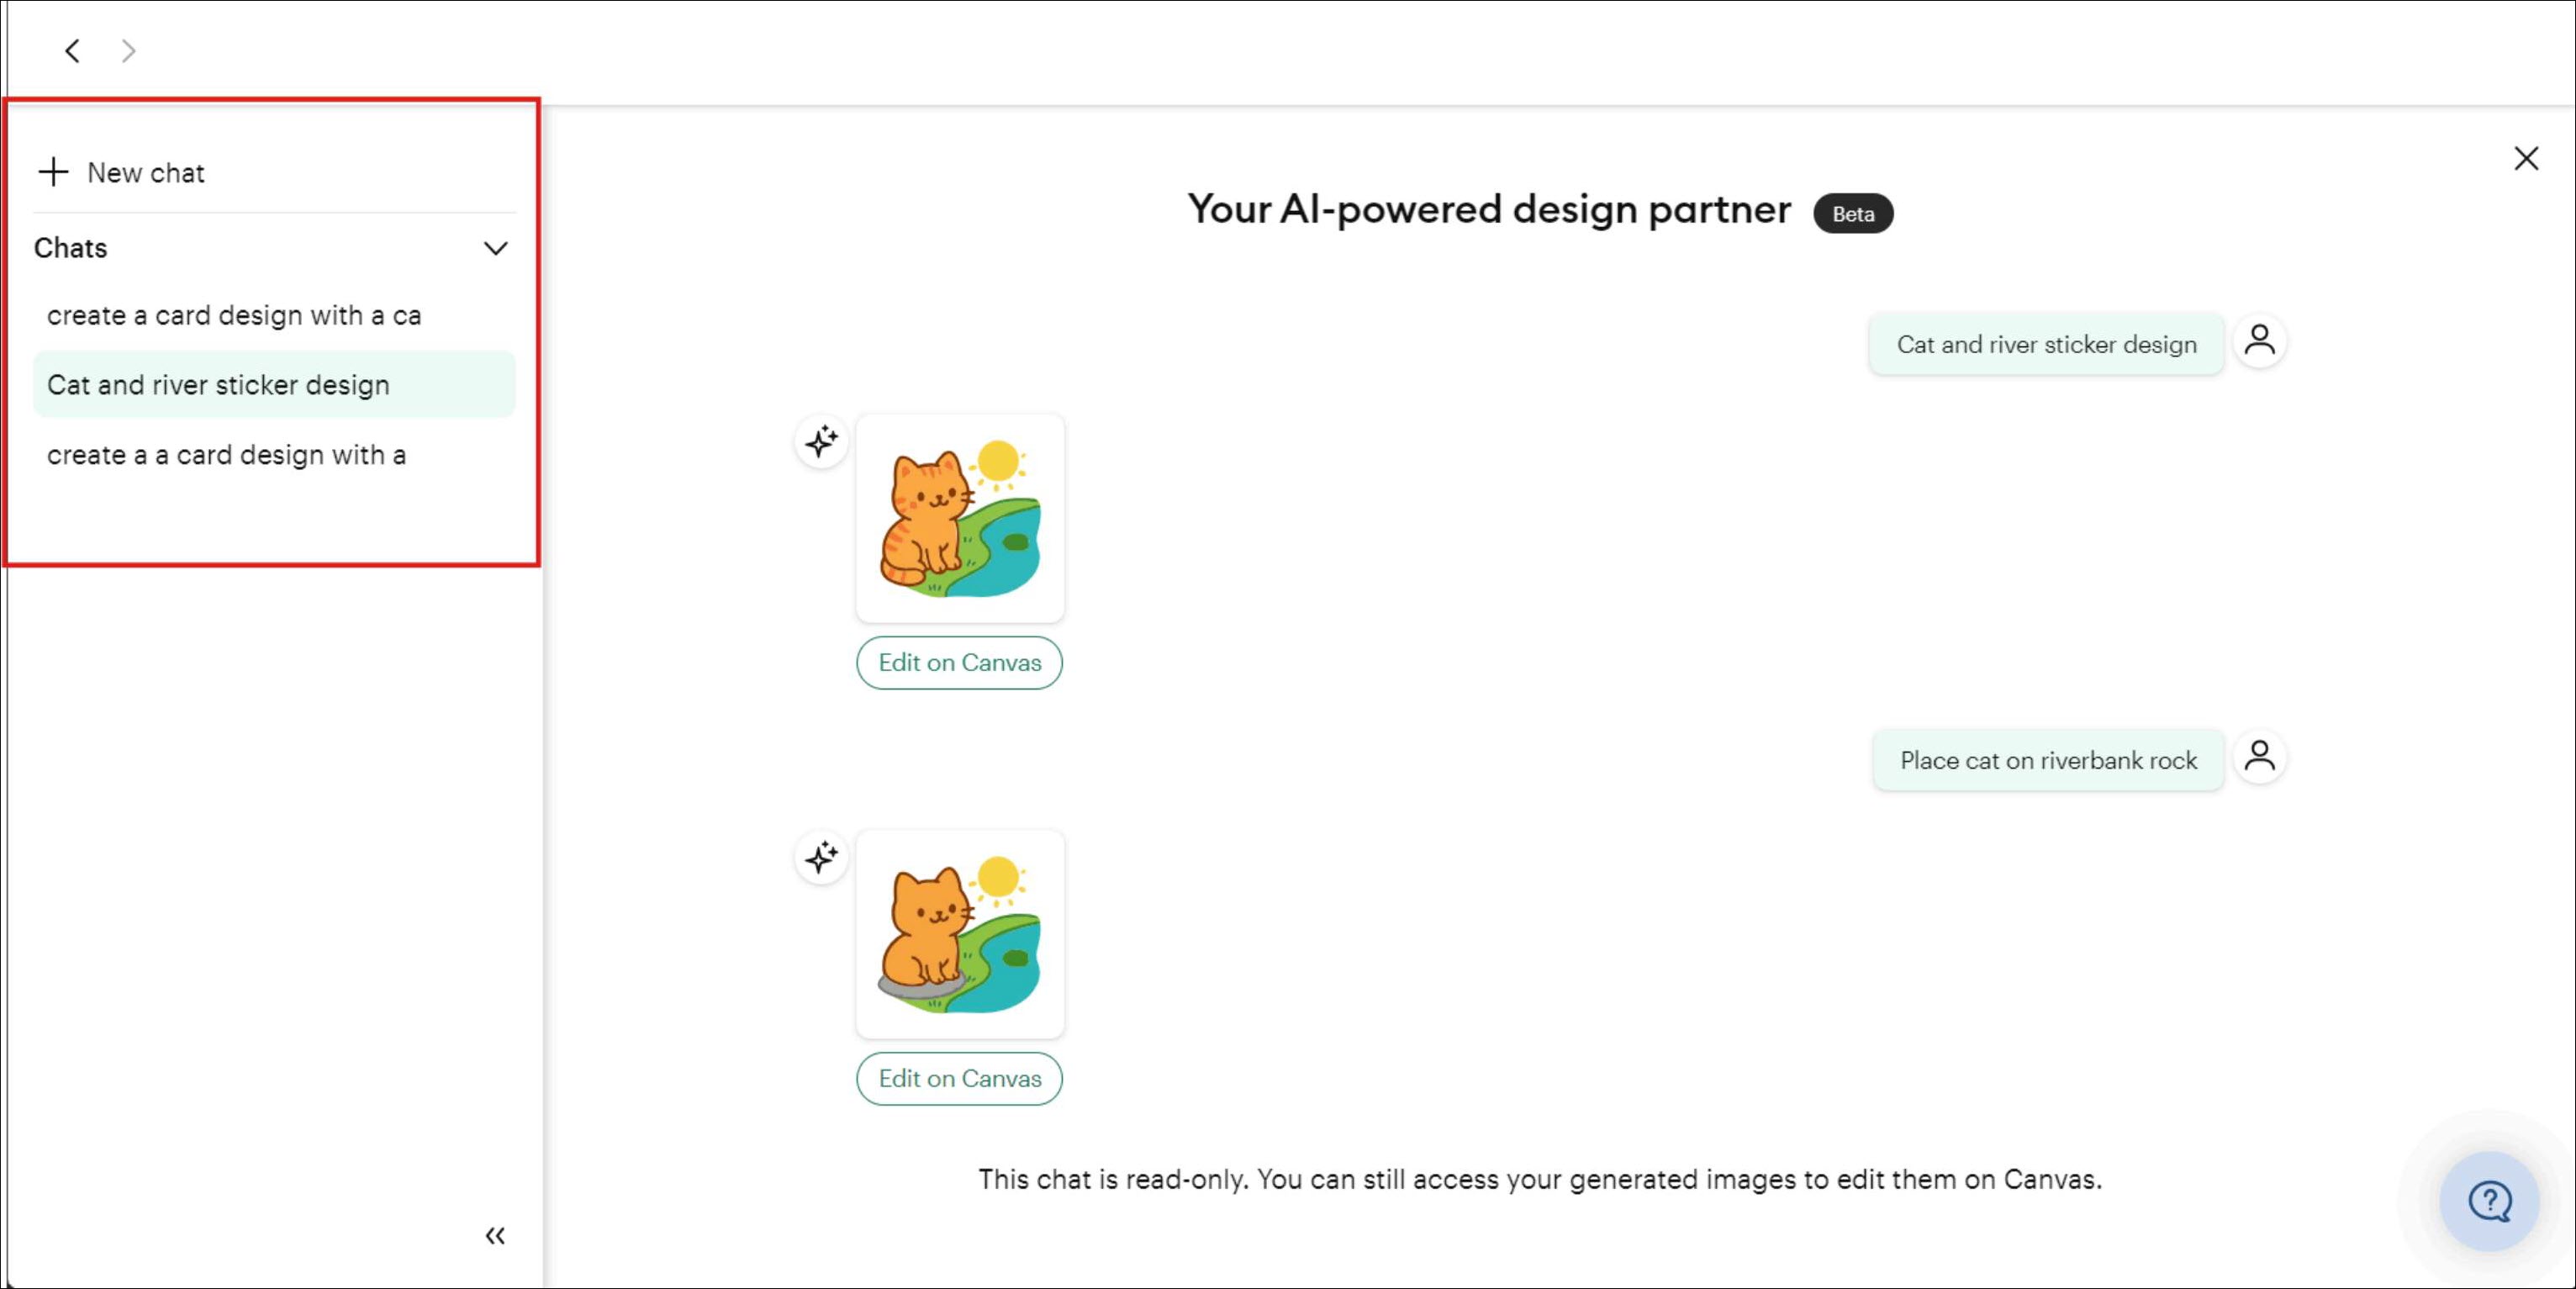
Task: Click the user avatar beside 'Place cat on riverbank rock'
Action: (2260, 757)
